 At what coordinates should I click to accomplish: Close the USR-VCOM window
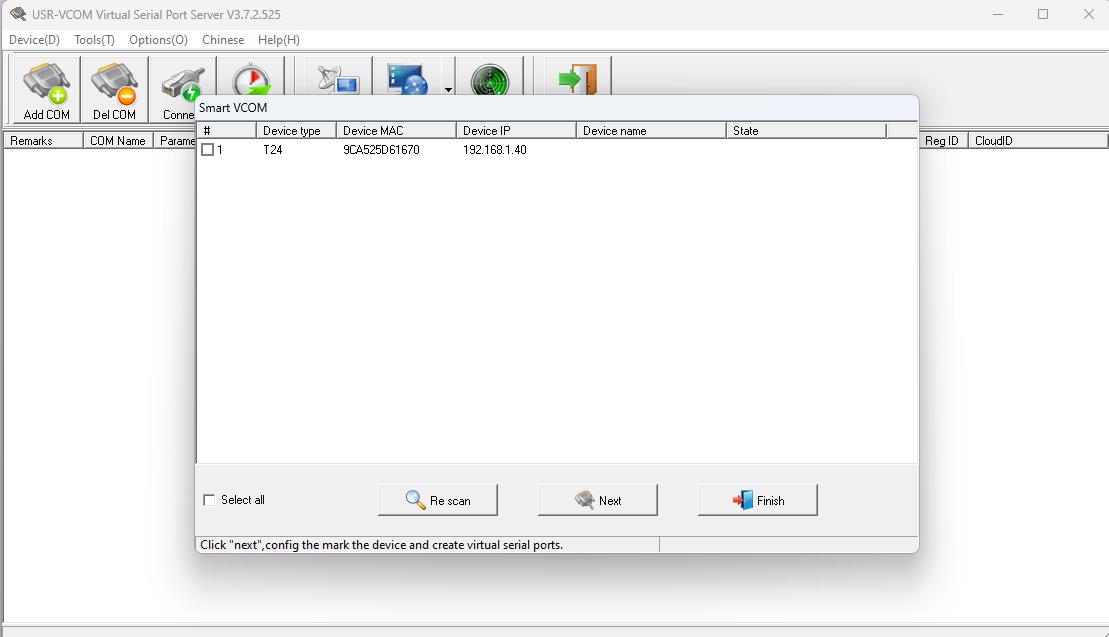pyautogui.click(x=1088, y=14)
